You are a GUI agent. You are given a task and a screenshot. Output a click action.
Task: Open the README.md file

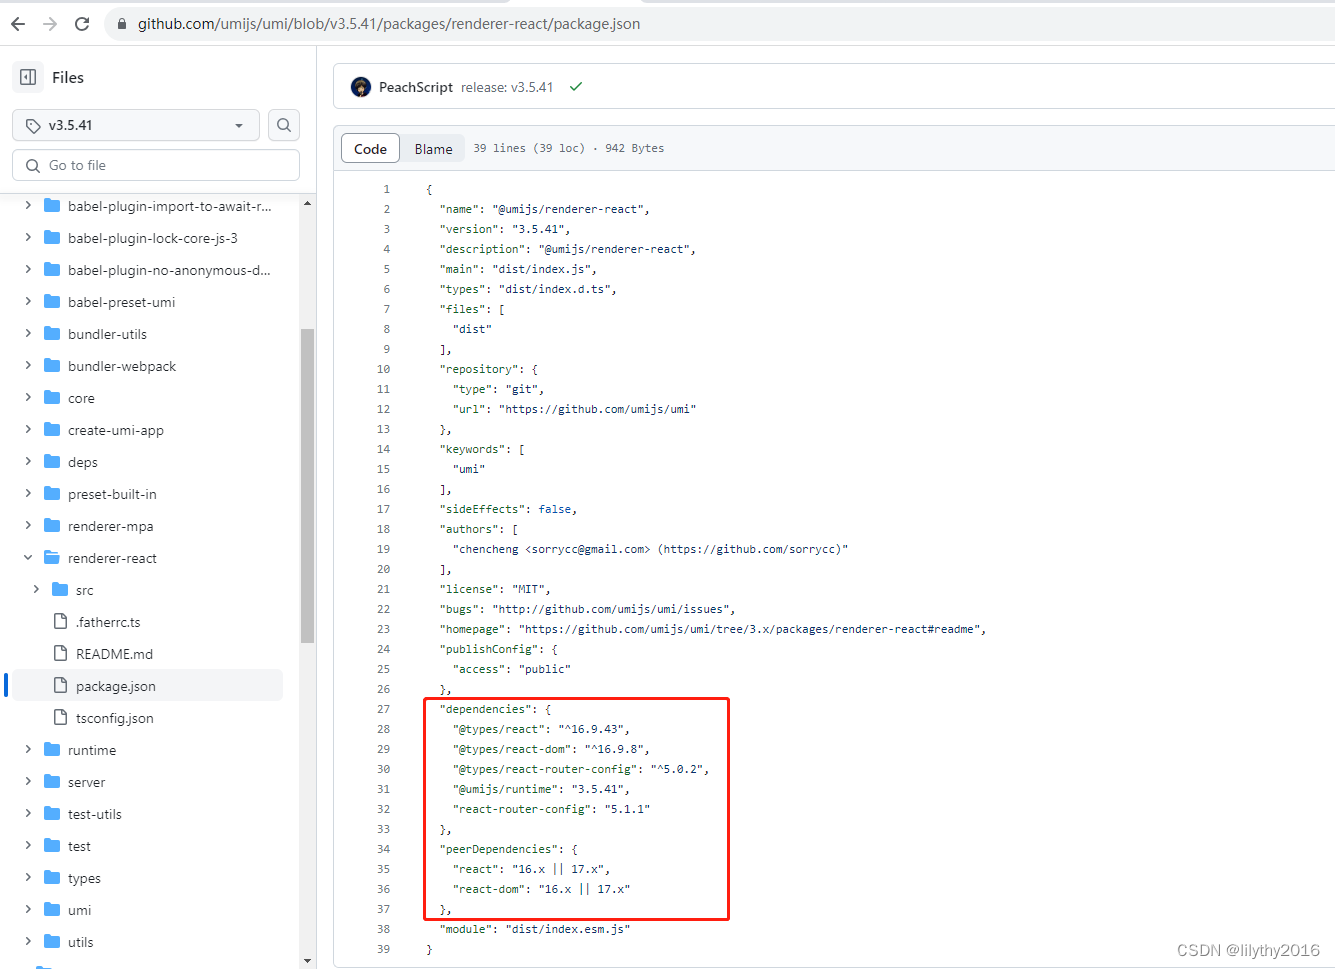(x=114, y=654)
